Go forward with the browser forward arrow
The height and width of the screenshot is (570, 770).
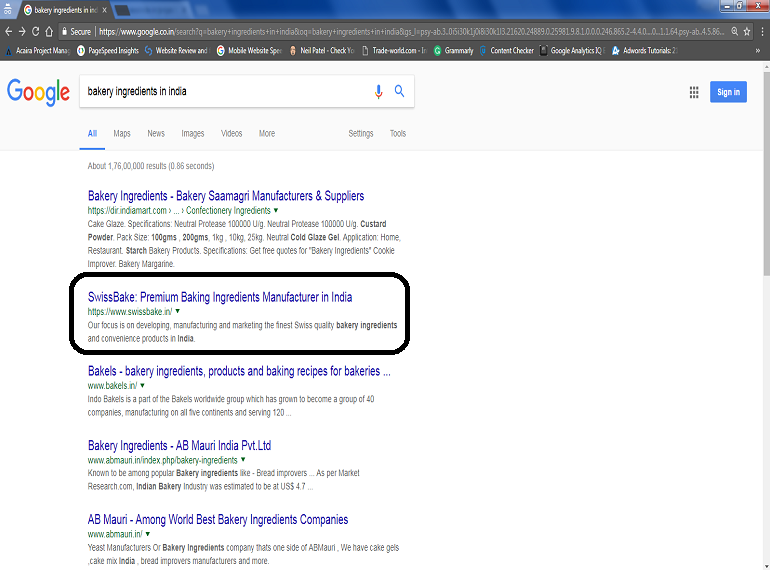click(x=22, y=31)
